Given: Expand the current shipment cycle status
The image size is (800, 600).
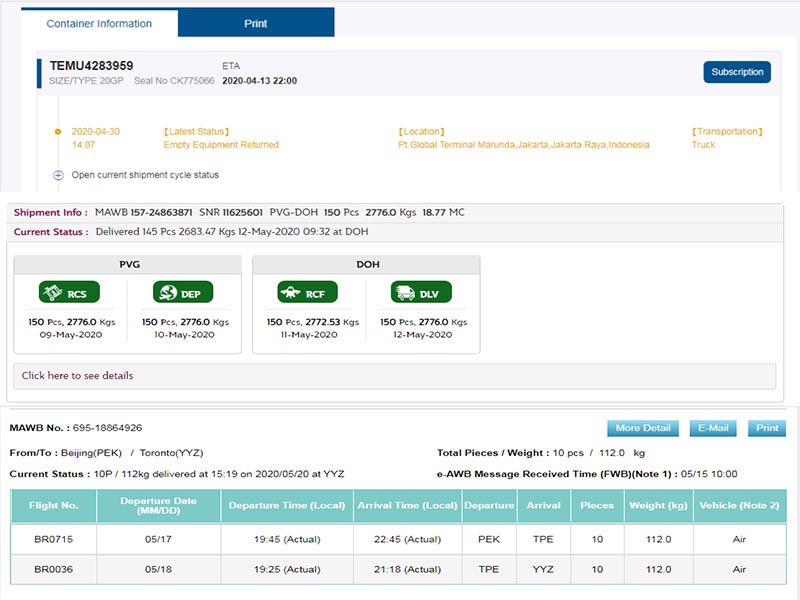Looking at the screenshot, I should click(59, 175).
